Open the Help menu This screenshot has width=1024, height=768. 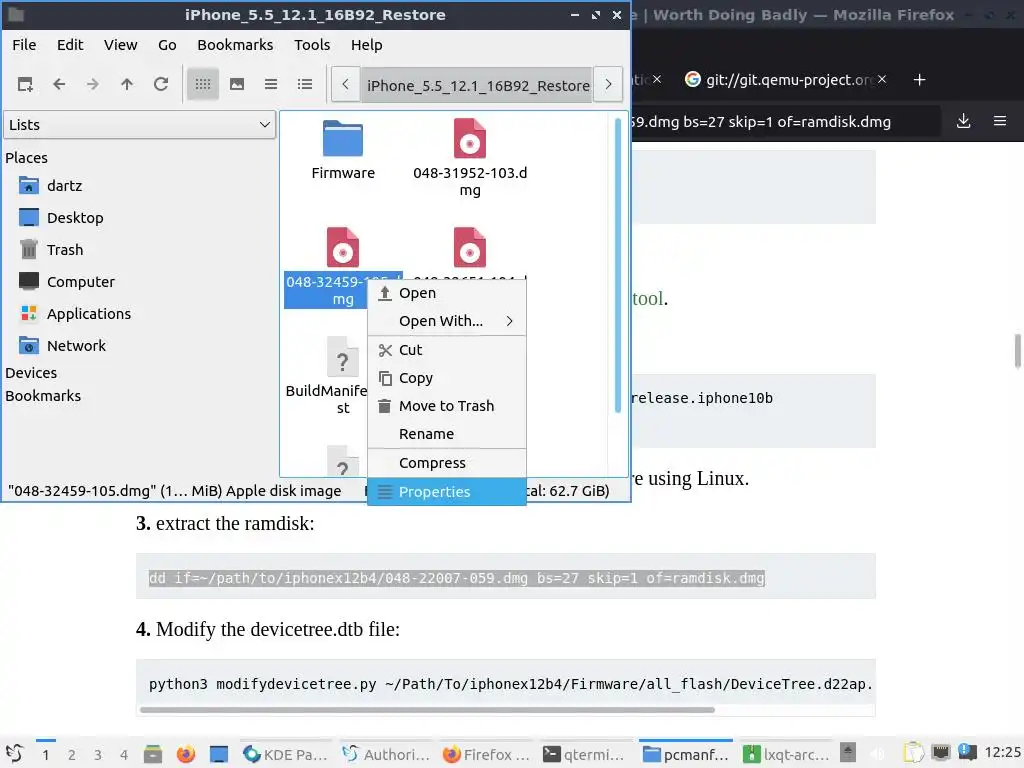click(366, 45)
